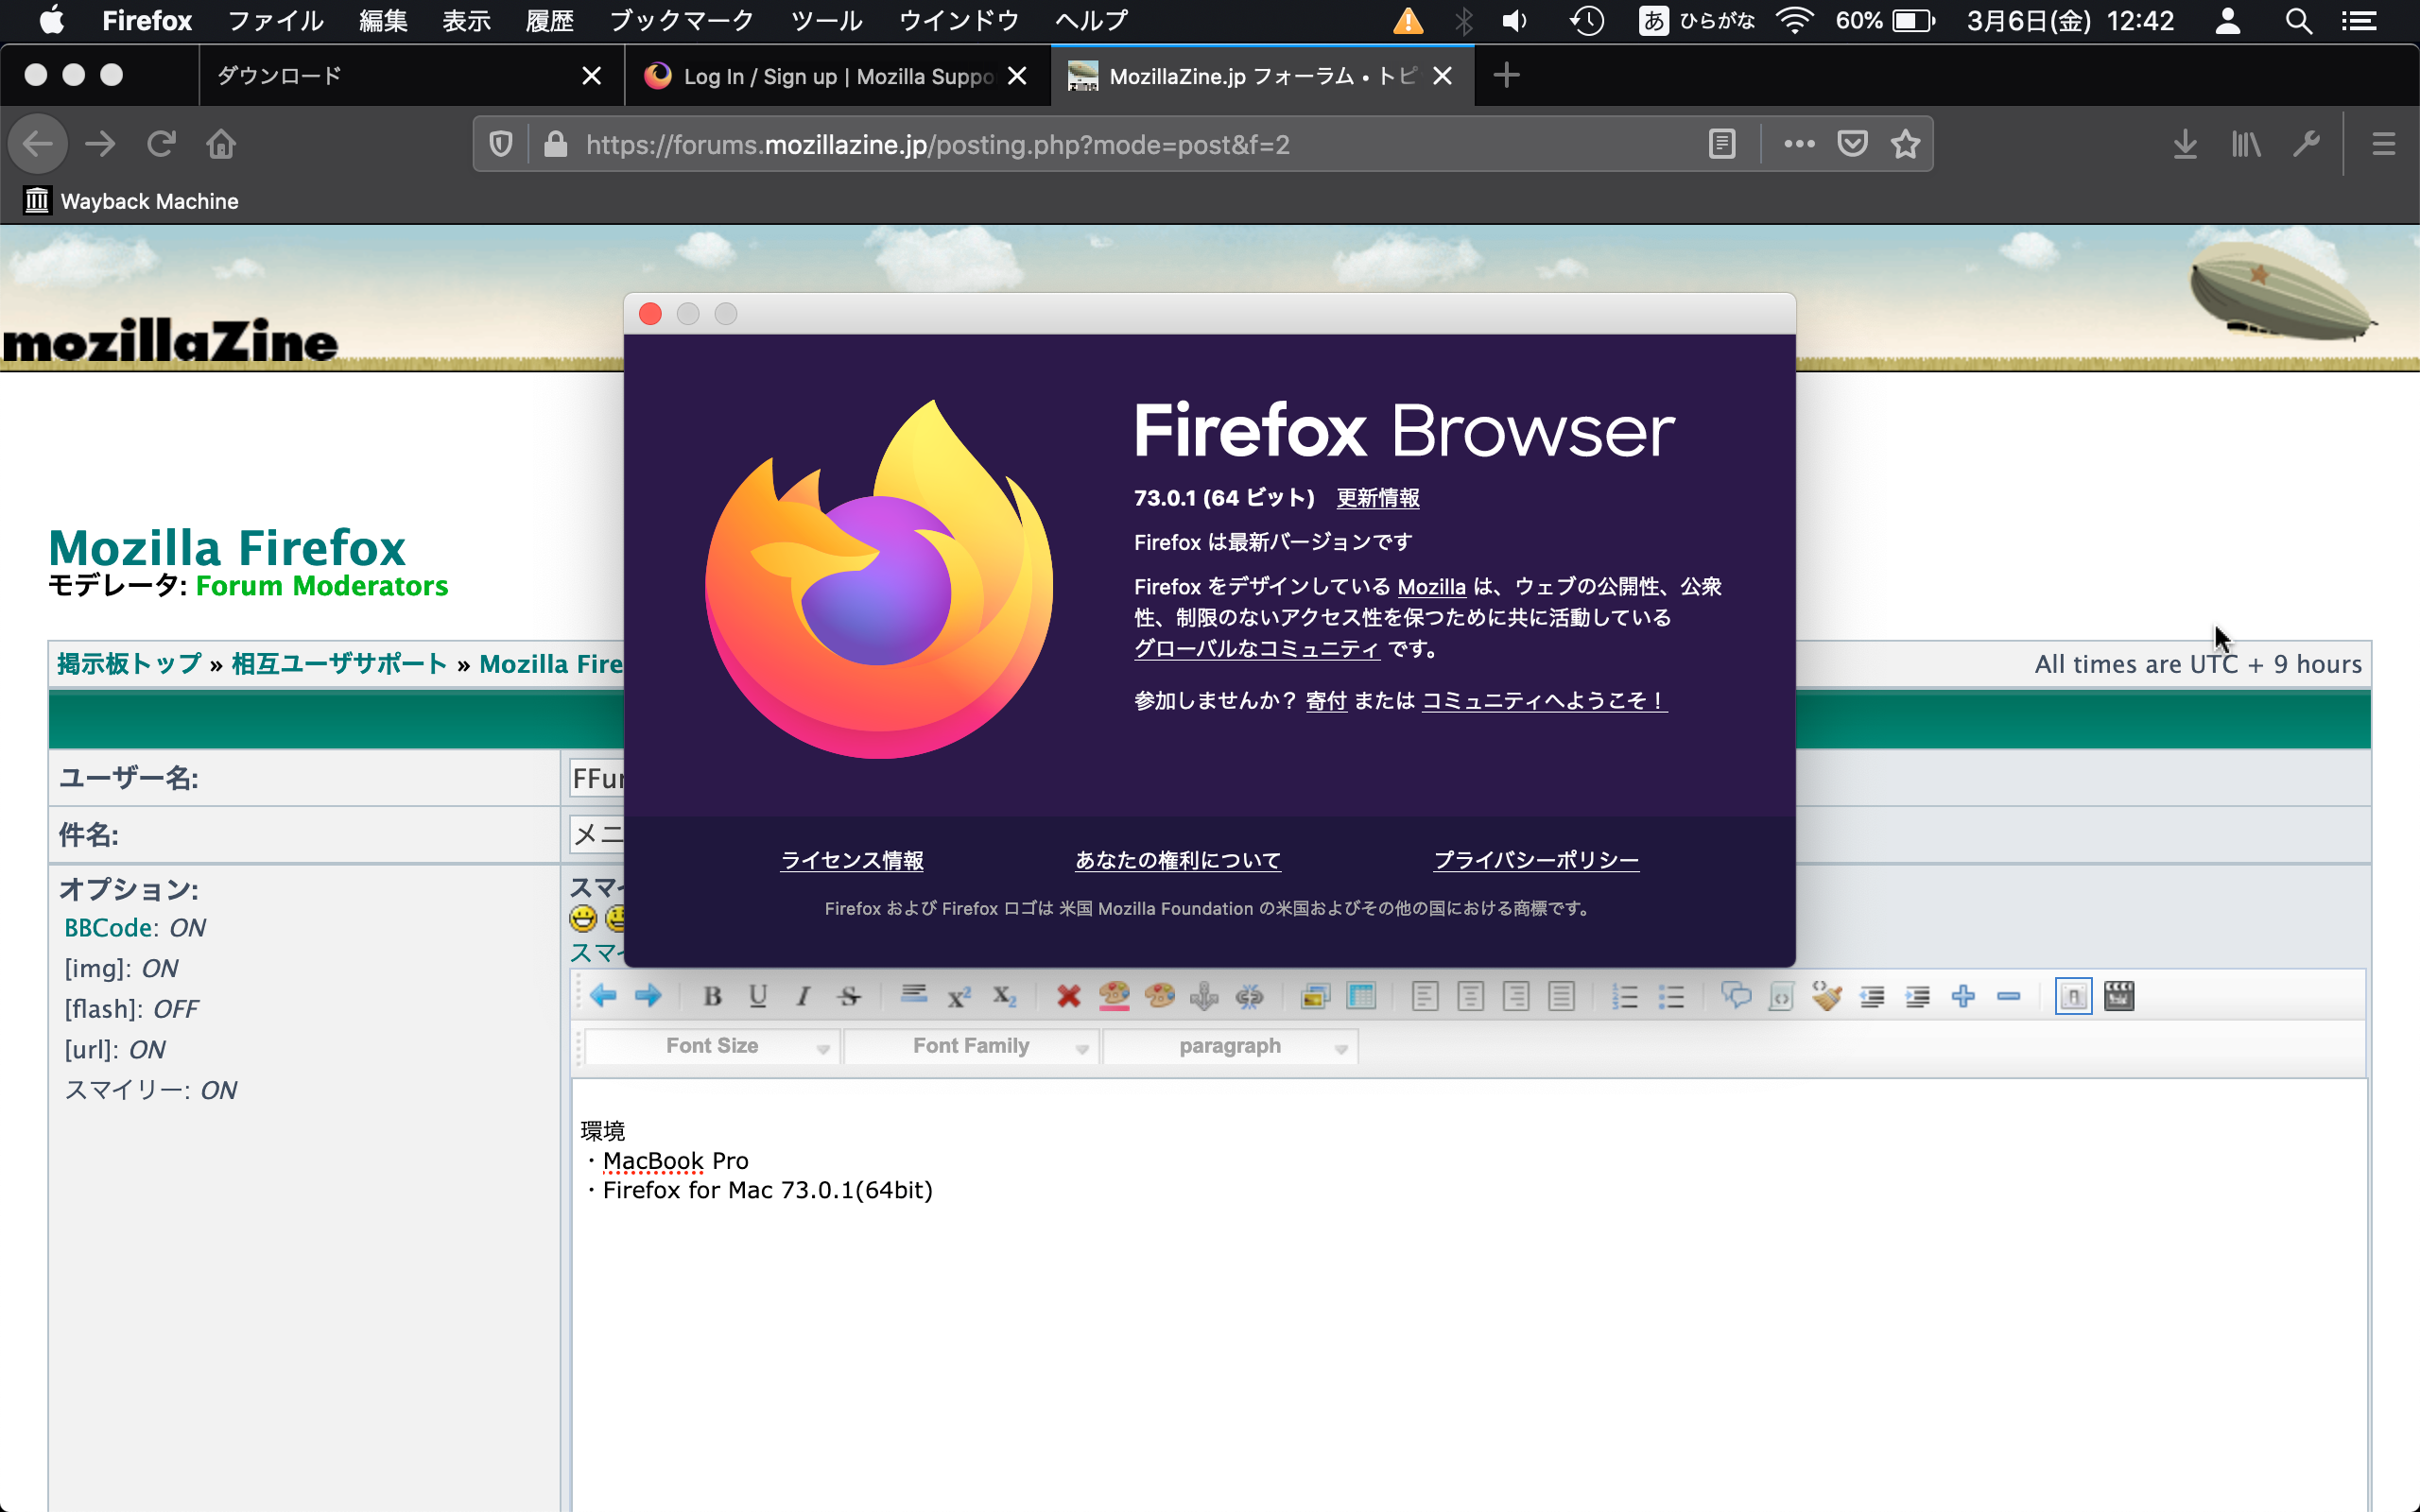
Task: Click the undo arrow in editor toolbar
Action: point(603,996)
